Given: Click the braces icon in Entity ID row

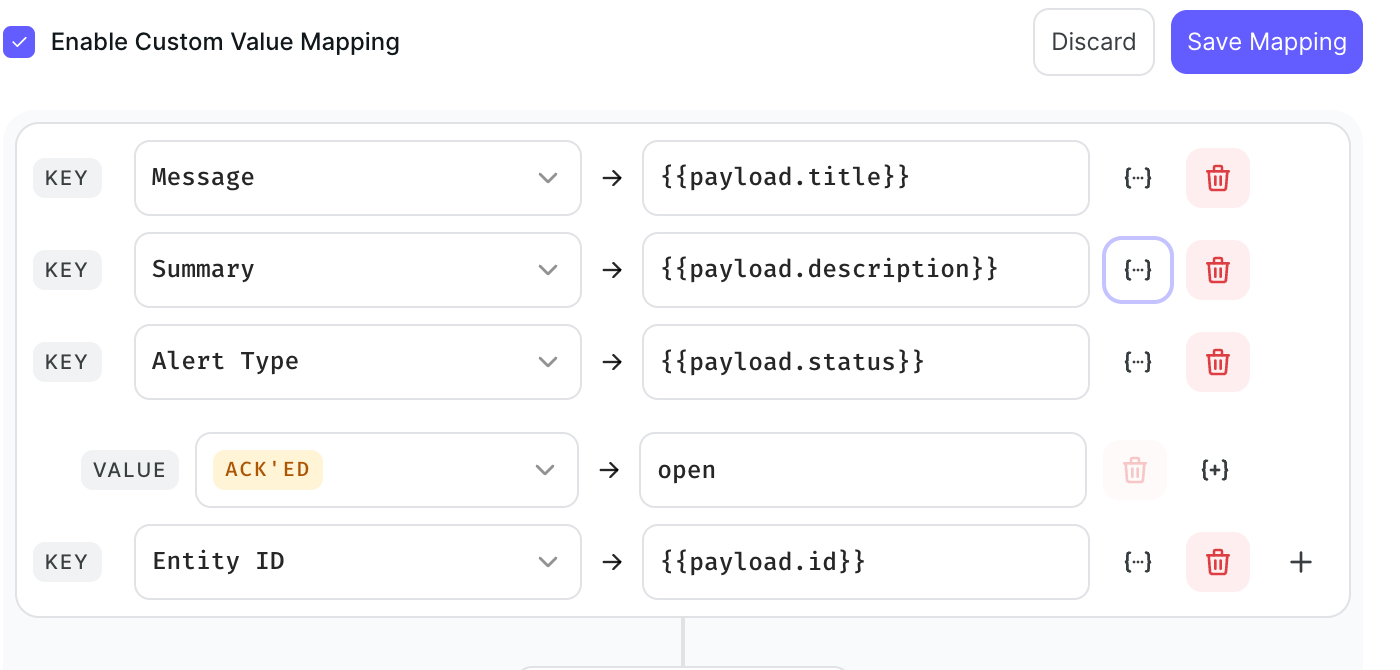Looking at the screenshot, I should point(1138,562).
